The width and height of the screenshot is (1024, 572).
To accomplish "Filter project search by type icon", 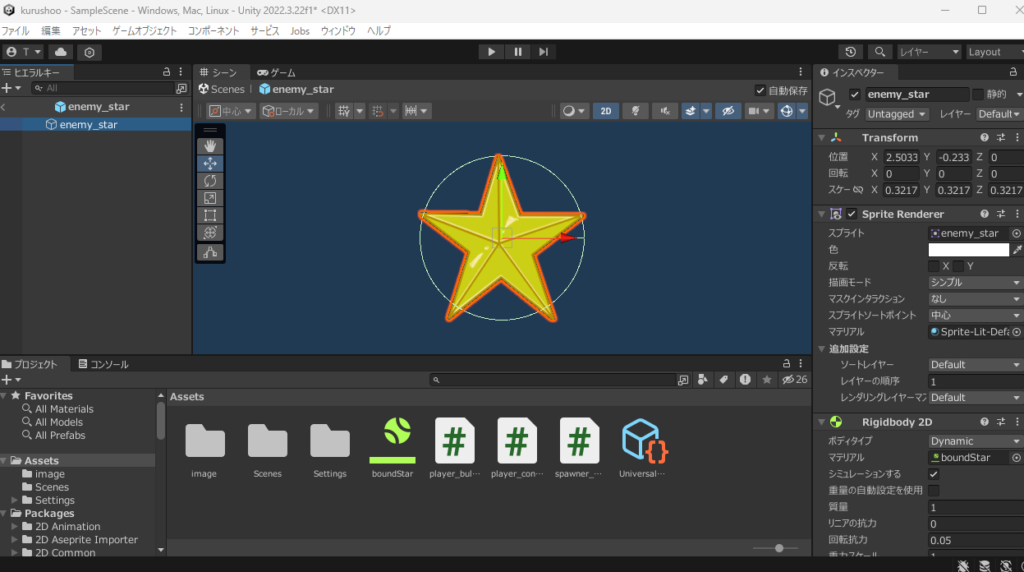I will (x=703, y=379).
